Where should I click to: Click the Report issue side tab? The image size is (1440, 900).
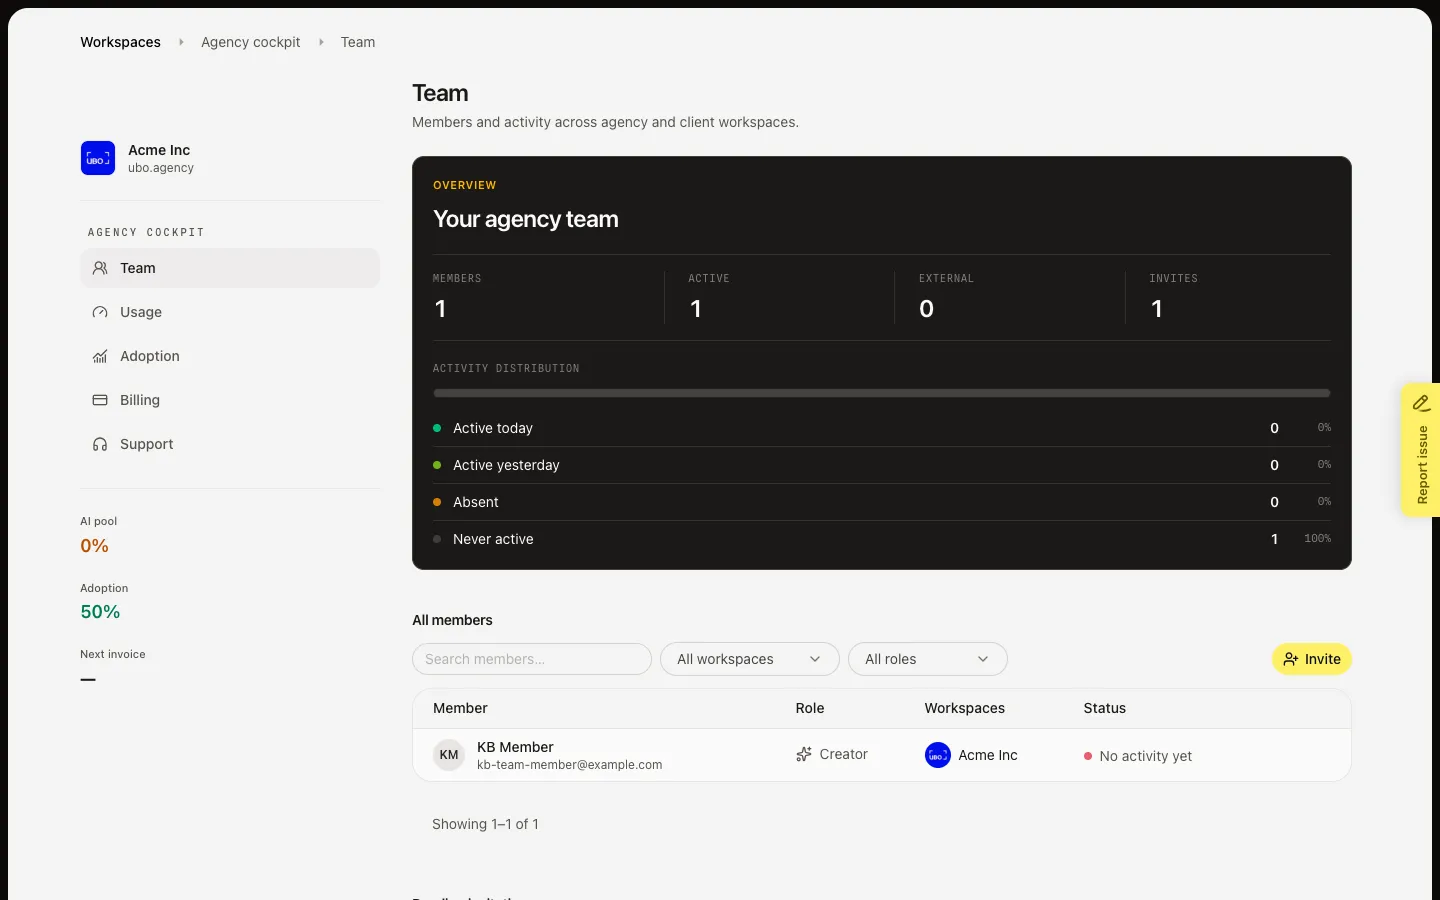pyautogui.click(x=1420, y=450)
